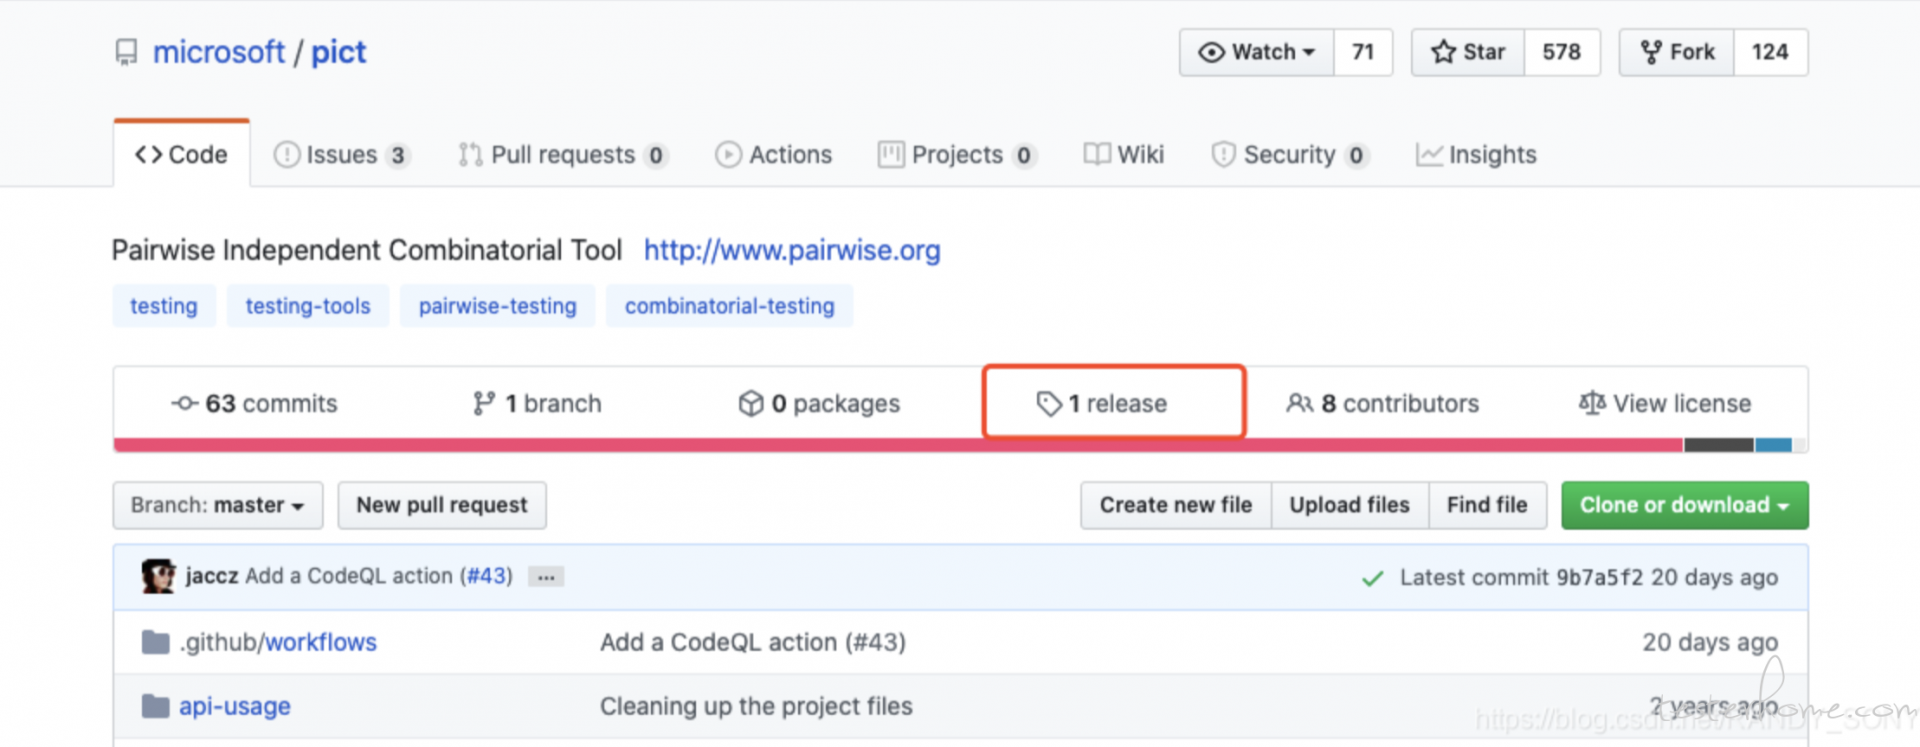
Task: Open the 0 packages page
Action: (819, 403)
